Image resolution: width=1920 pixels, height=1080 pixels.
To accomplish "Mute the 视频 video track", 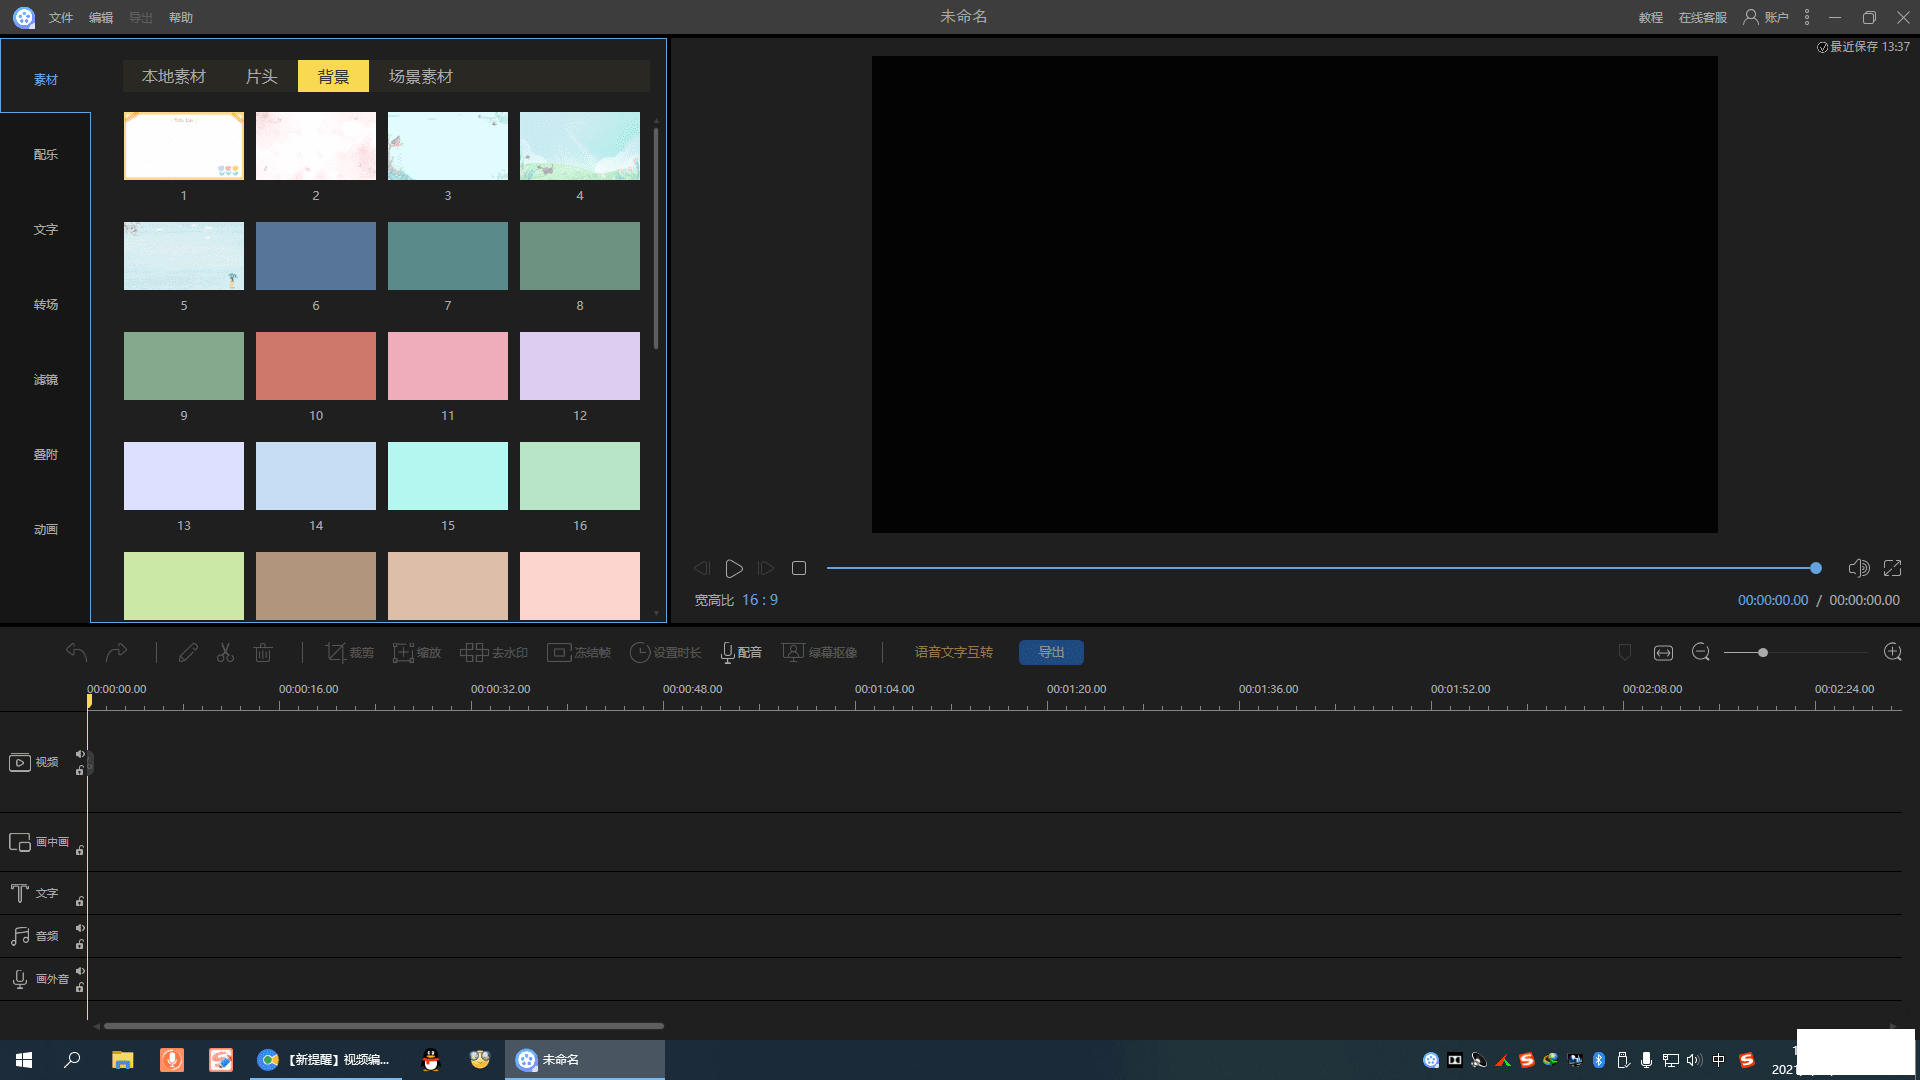I will point(80,754).
